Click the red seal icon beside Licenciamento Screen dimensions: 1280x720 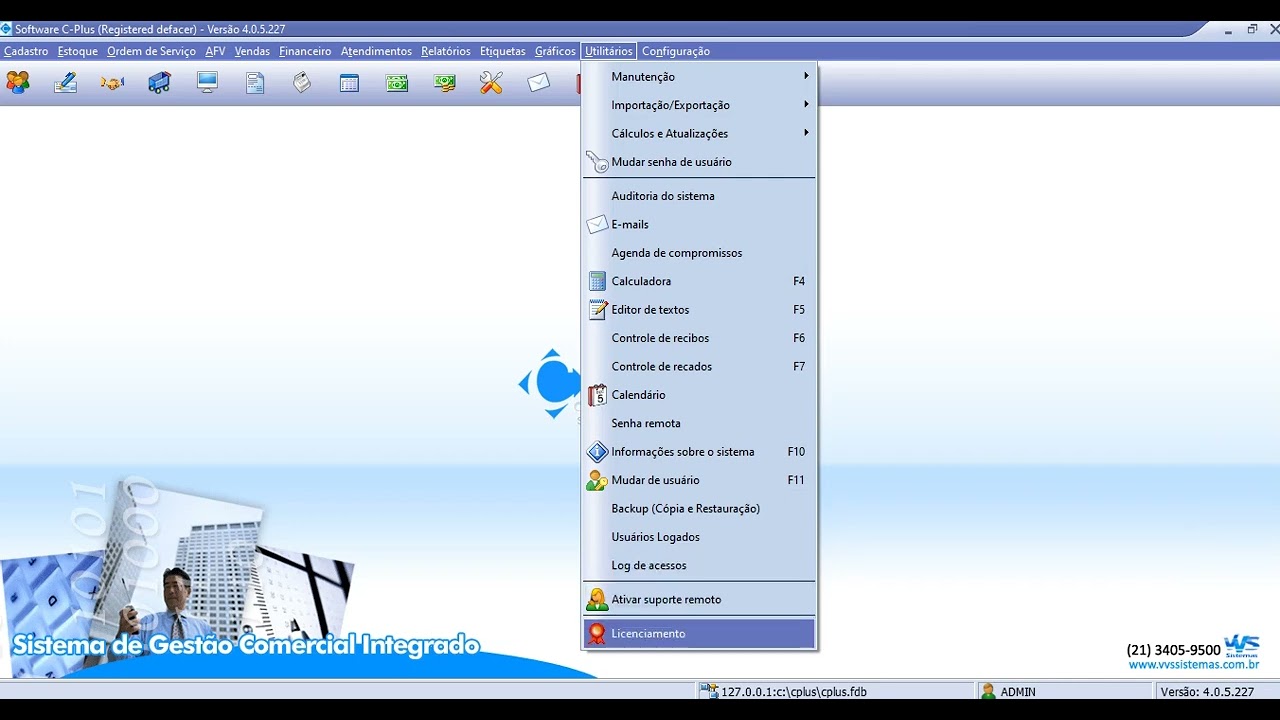[597, 633]
